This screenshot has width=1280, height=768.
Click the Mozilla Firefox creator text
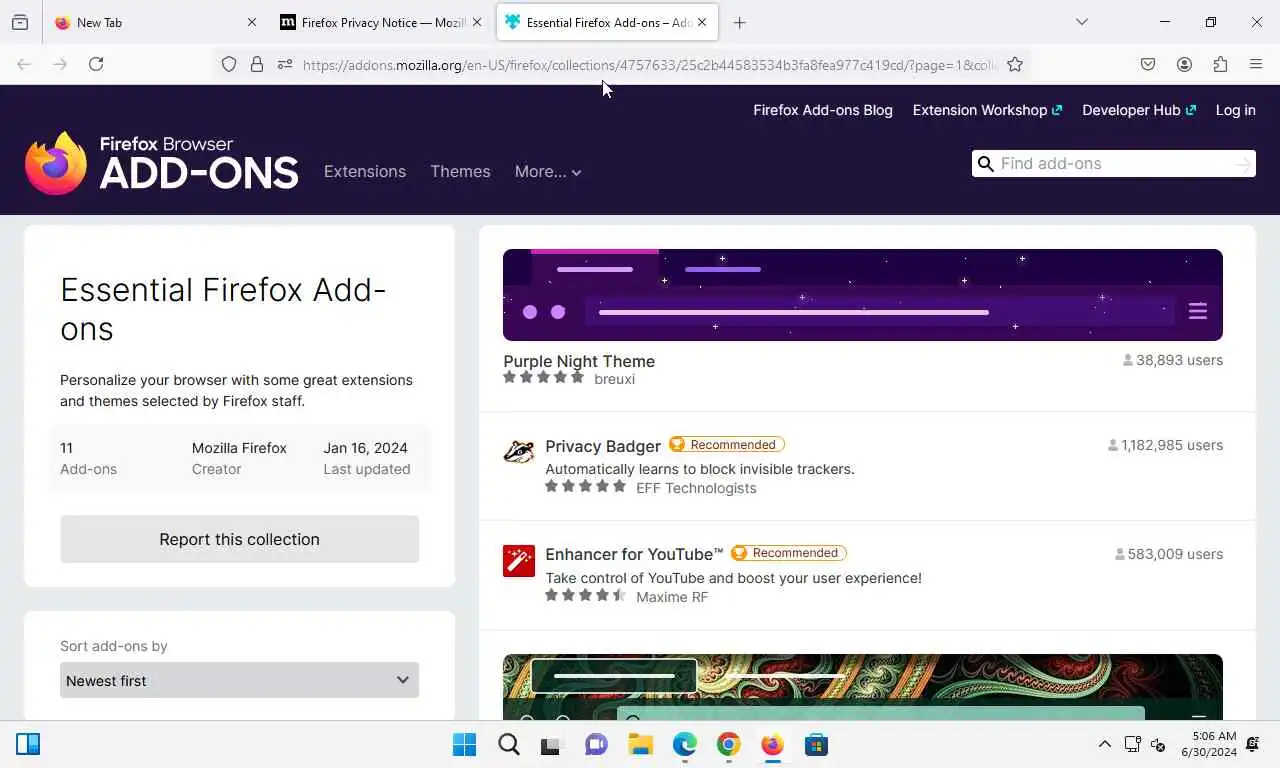(239, 448)
